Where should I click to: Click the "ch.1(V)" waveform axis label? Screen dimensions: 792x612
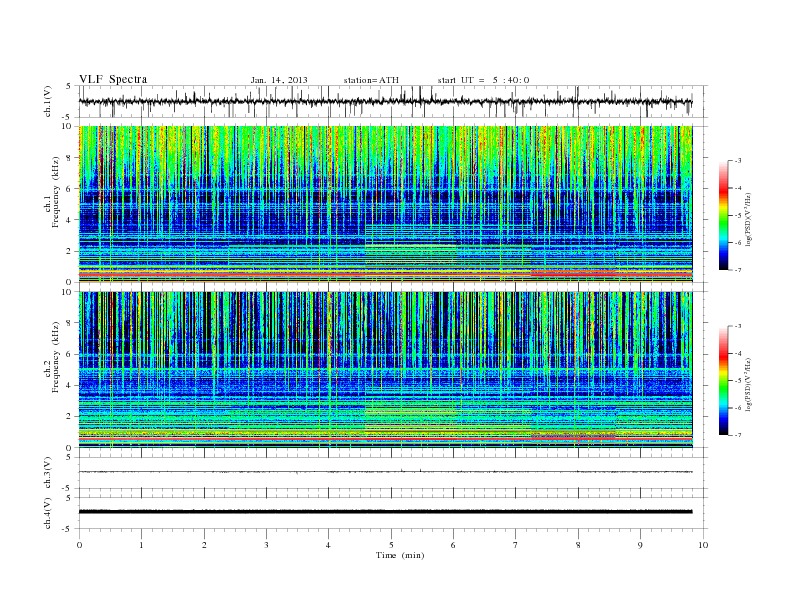coord(48,101)
